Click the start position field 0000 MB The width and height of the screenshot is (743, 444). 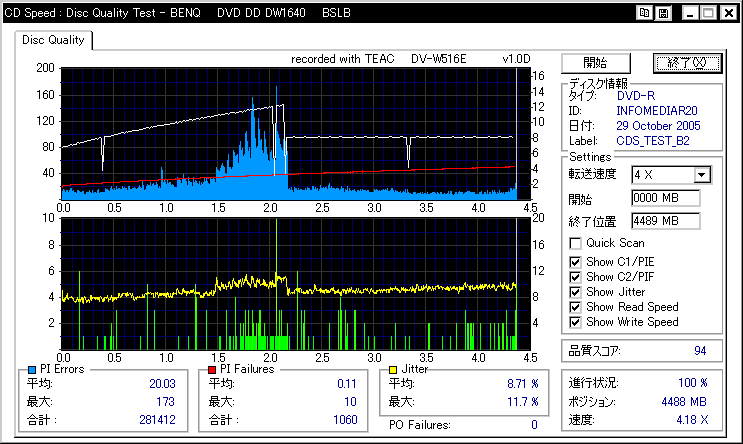(665, 198)
